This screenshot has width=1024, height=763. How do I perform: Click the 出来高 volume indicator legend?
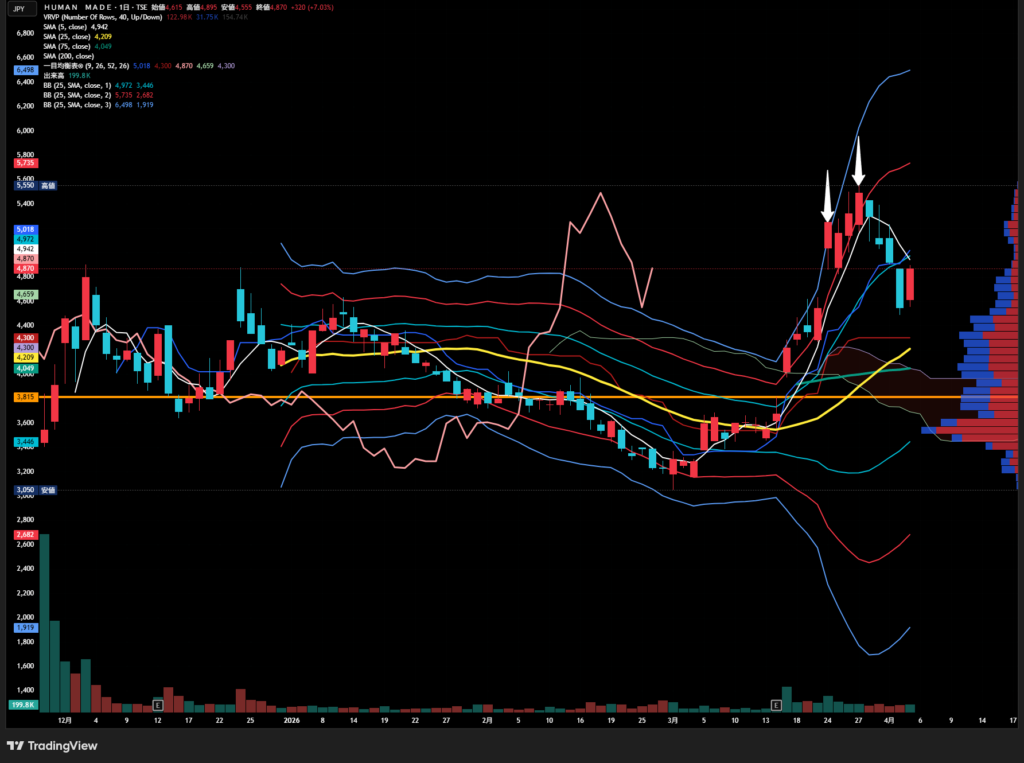coord(55,75)
